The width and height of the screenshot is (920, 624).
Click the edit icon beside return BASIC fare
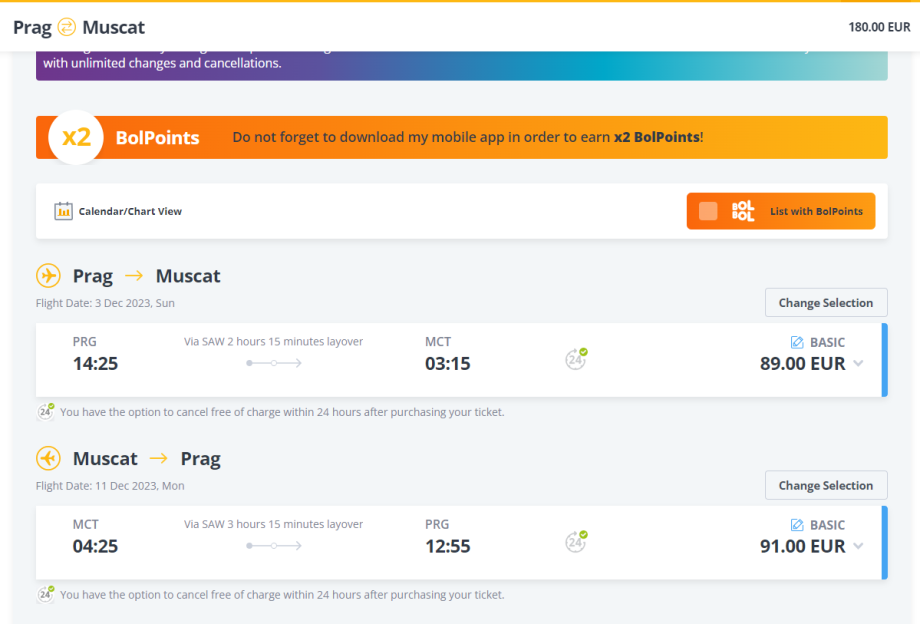click(x=797, y=525)
